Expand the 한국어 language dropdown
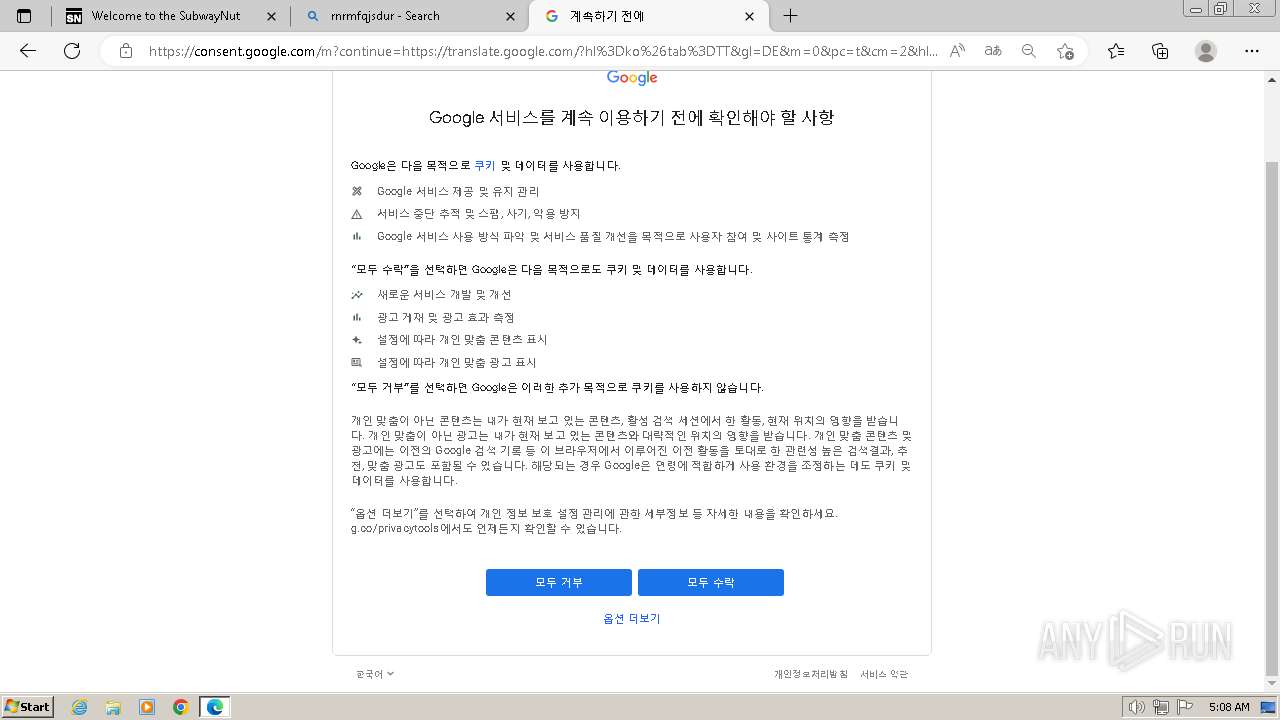The image size is (1280, 720). coord(375,674)
